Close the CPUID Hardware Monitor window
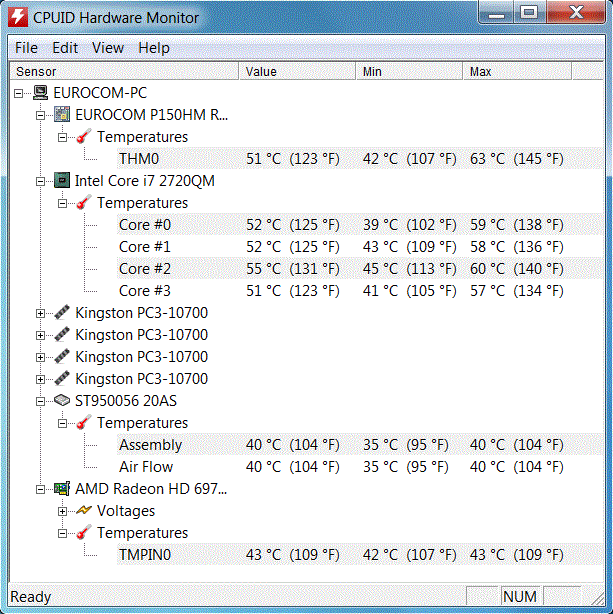This screenshot has width=613, height=614. pos(576,13)
